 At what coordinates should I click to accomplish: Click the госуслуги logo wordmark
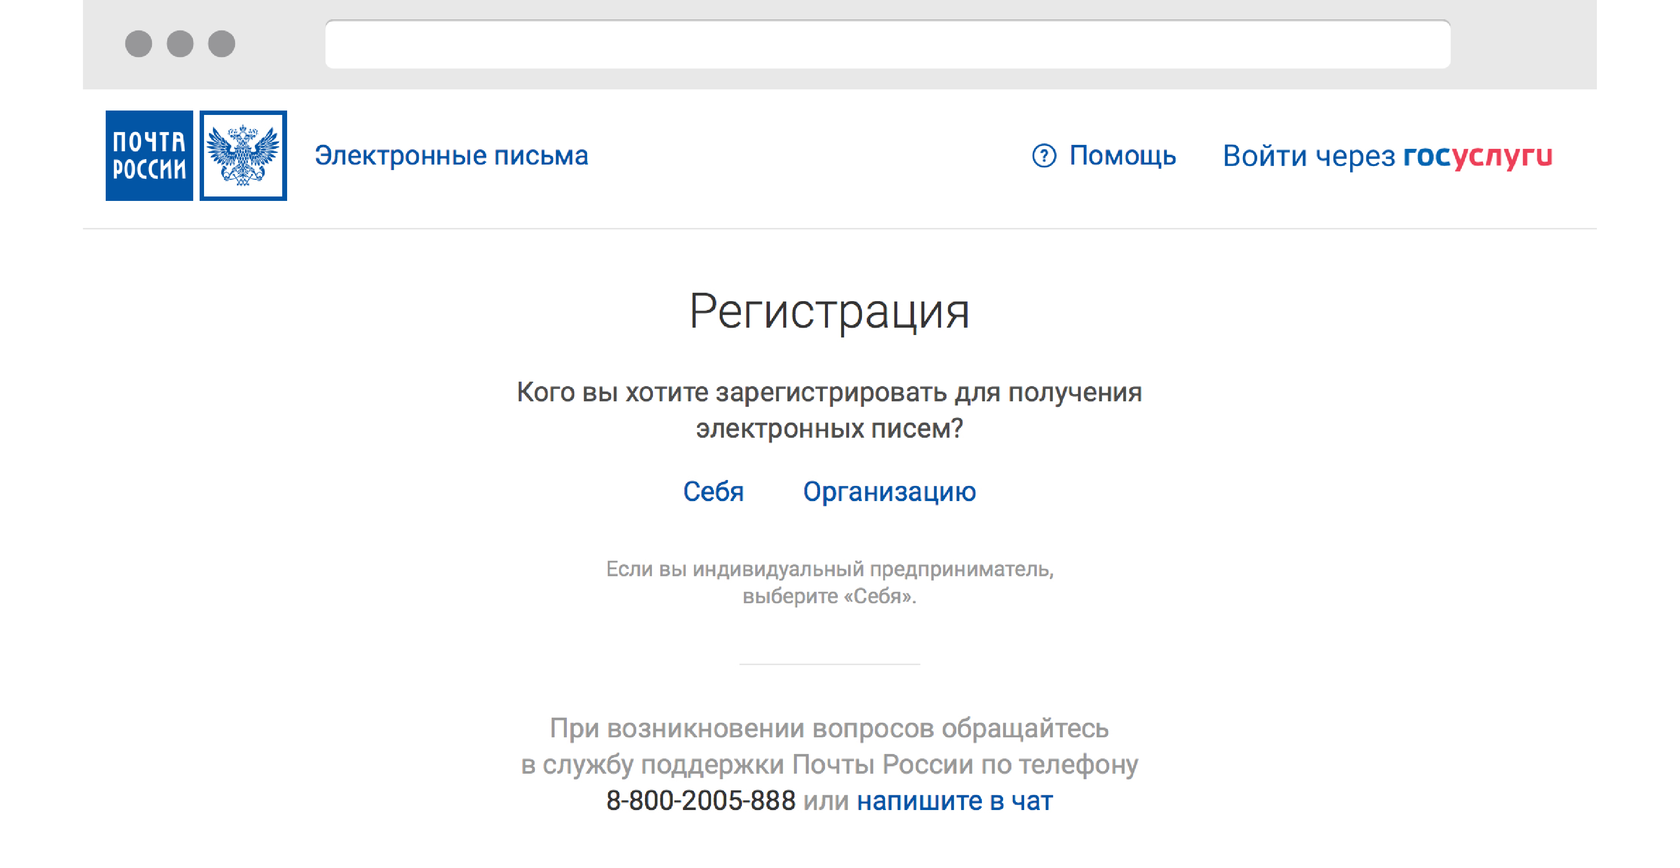(1477, 156)
